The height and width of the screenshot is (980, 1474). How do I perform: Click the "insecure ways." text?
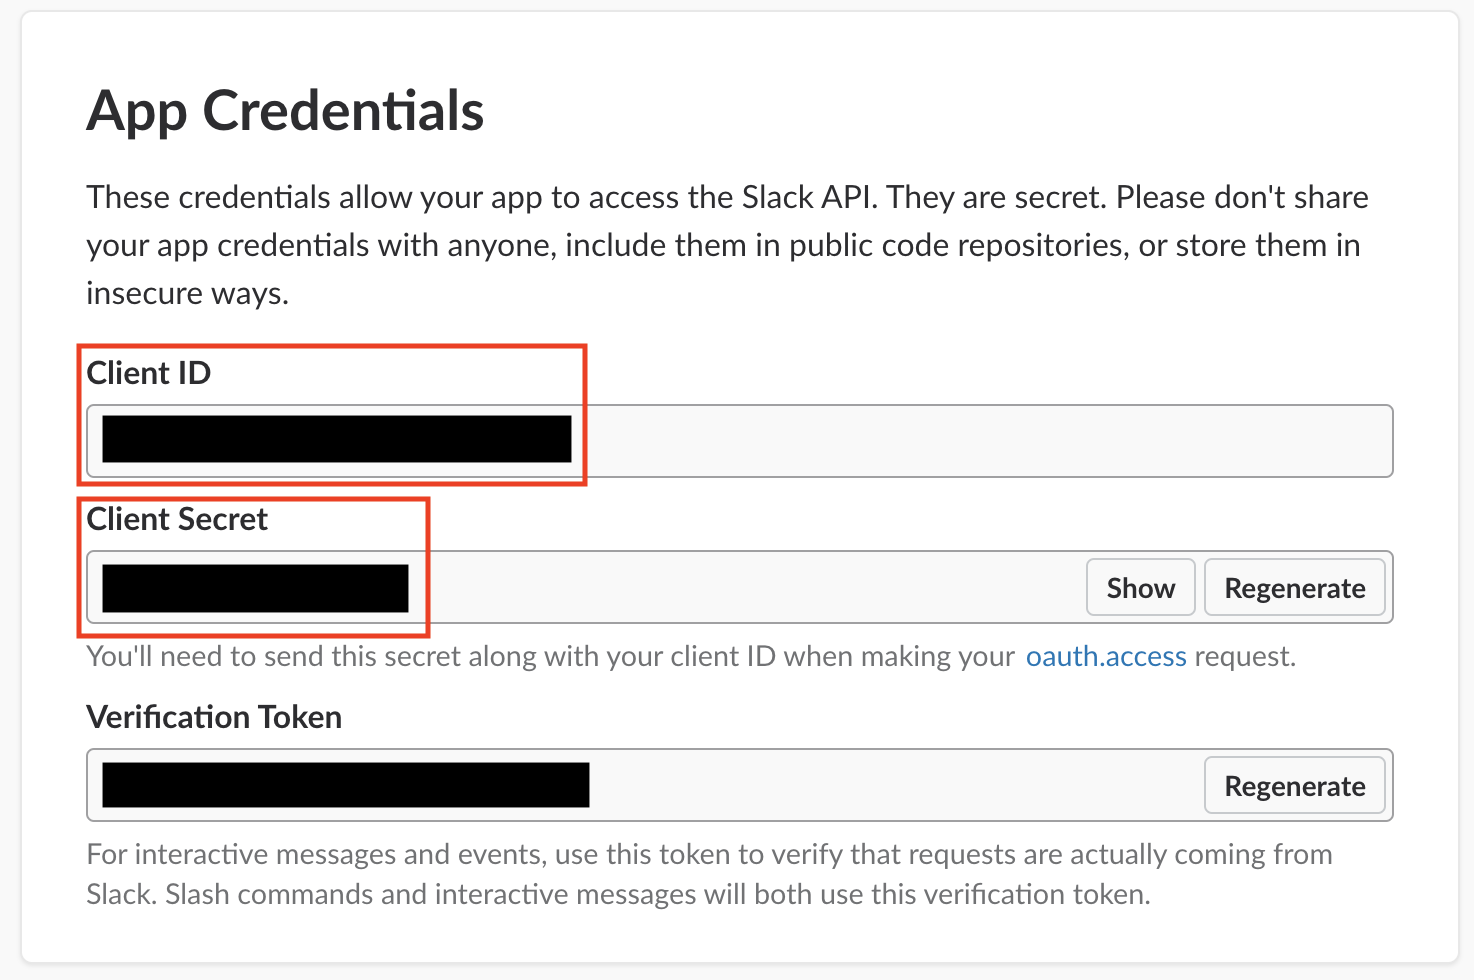coord(187,293)
